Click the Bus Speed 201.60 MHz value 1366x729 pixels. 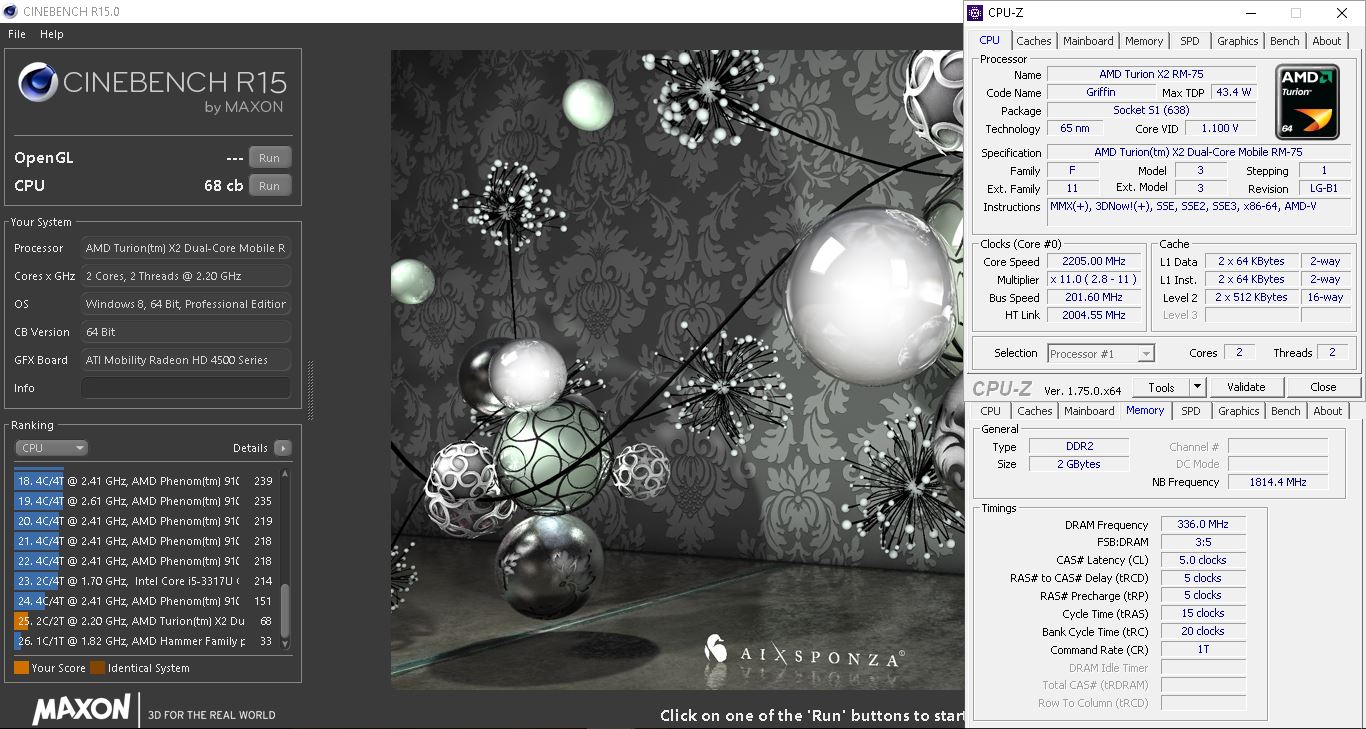[x=1093, y=298]
